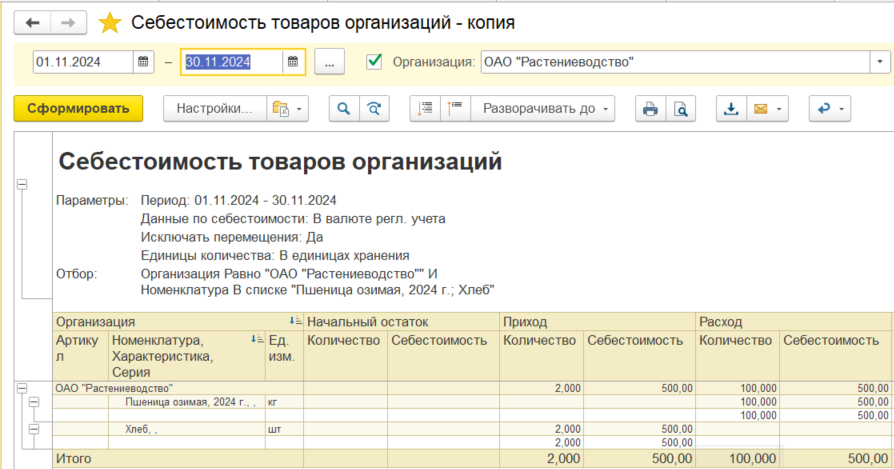Select the Отбор label
The height and width of the screenshot is (469, 894).
(76, 274)
